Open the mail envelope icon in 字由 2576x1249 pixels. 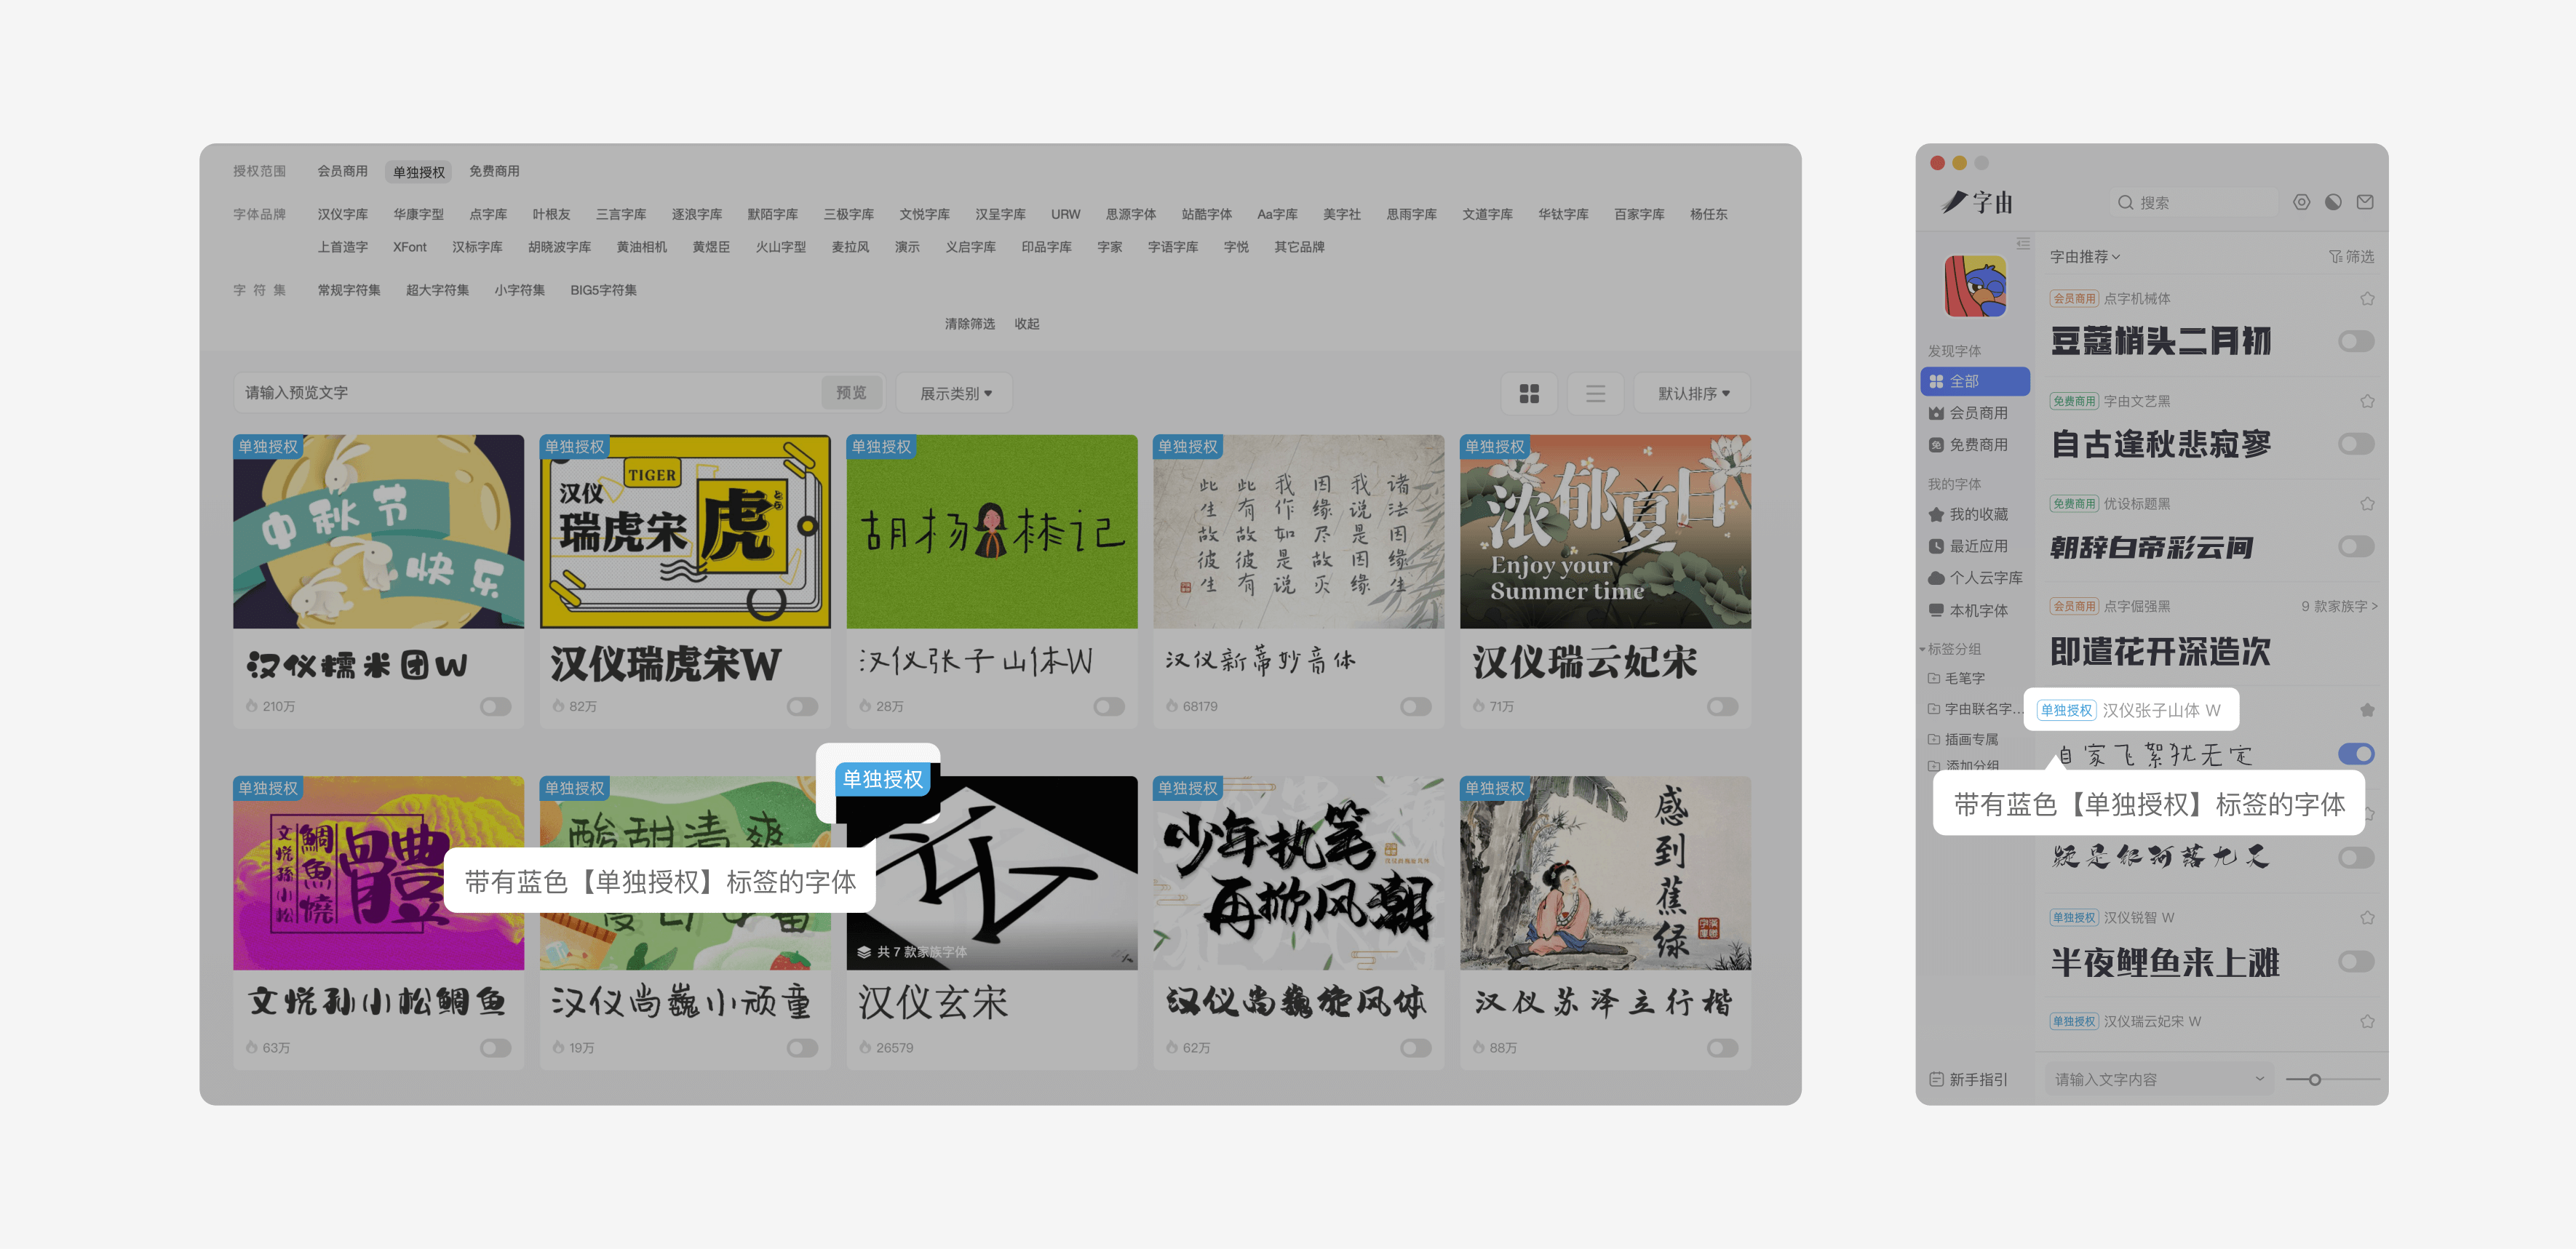(2365, 202)
